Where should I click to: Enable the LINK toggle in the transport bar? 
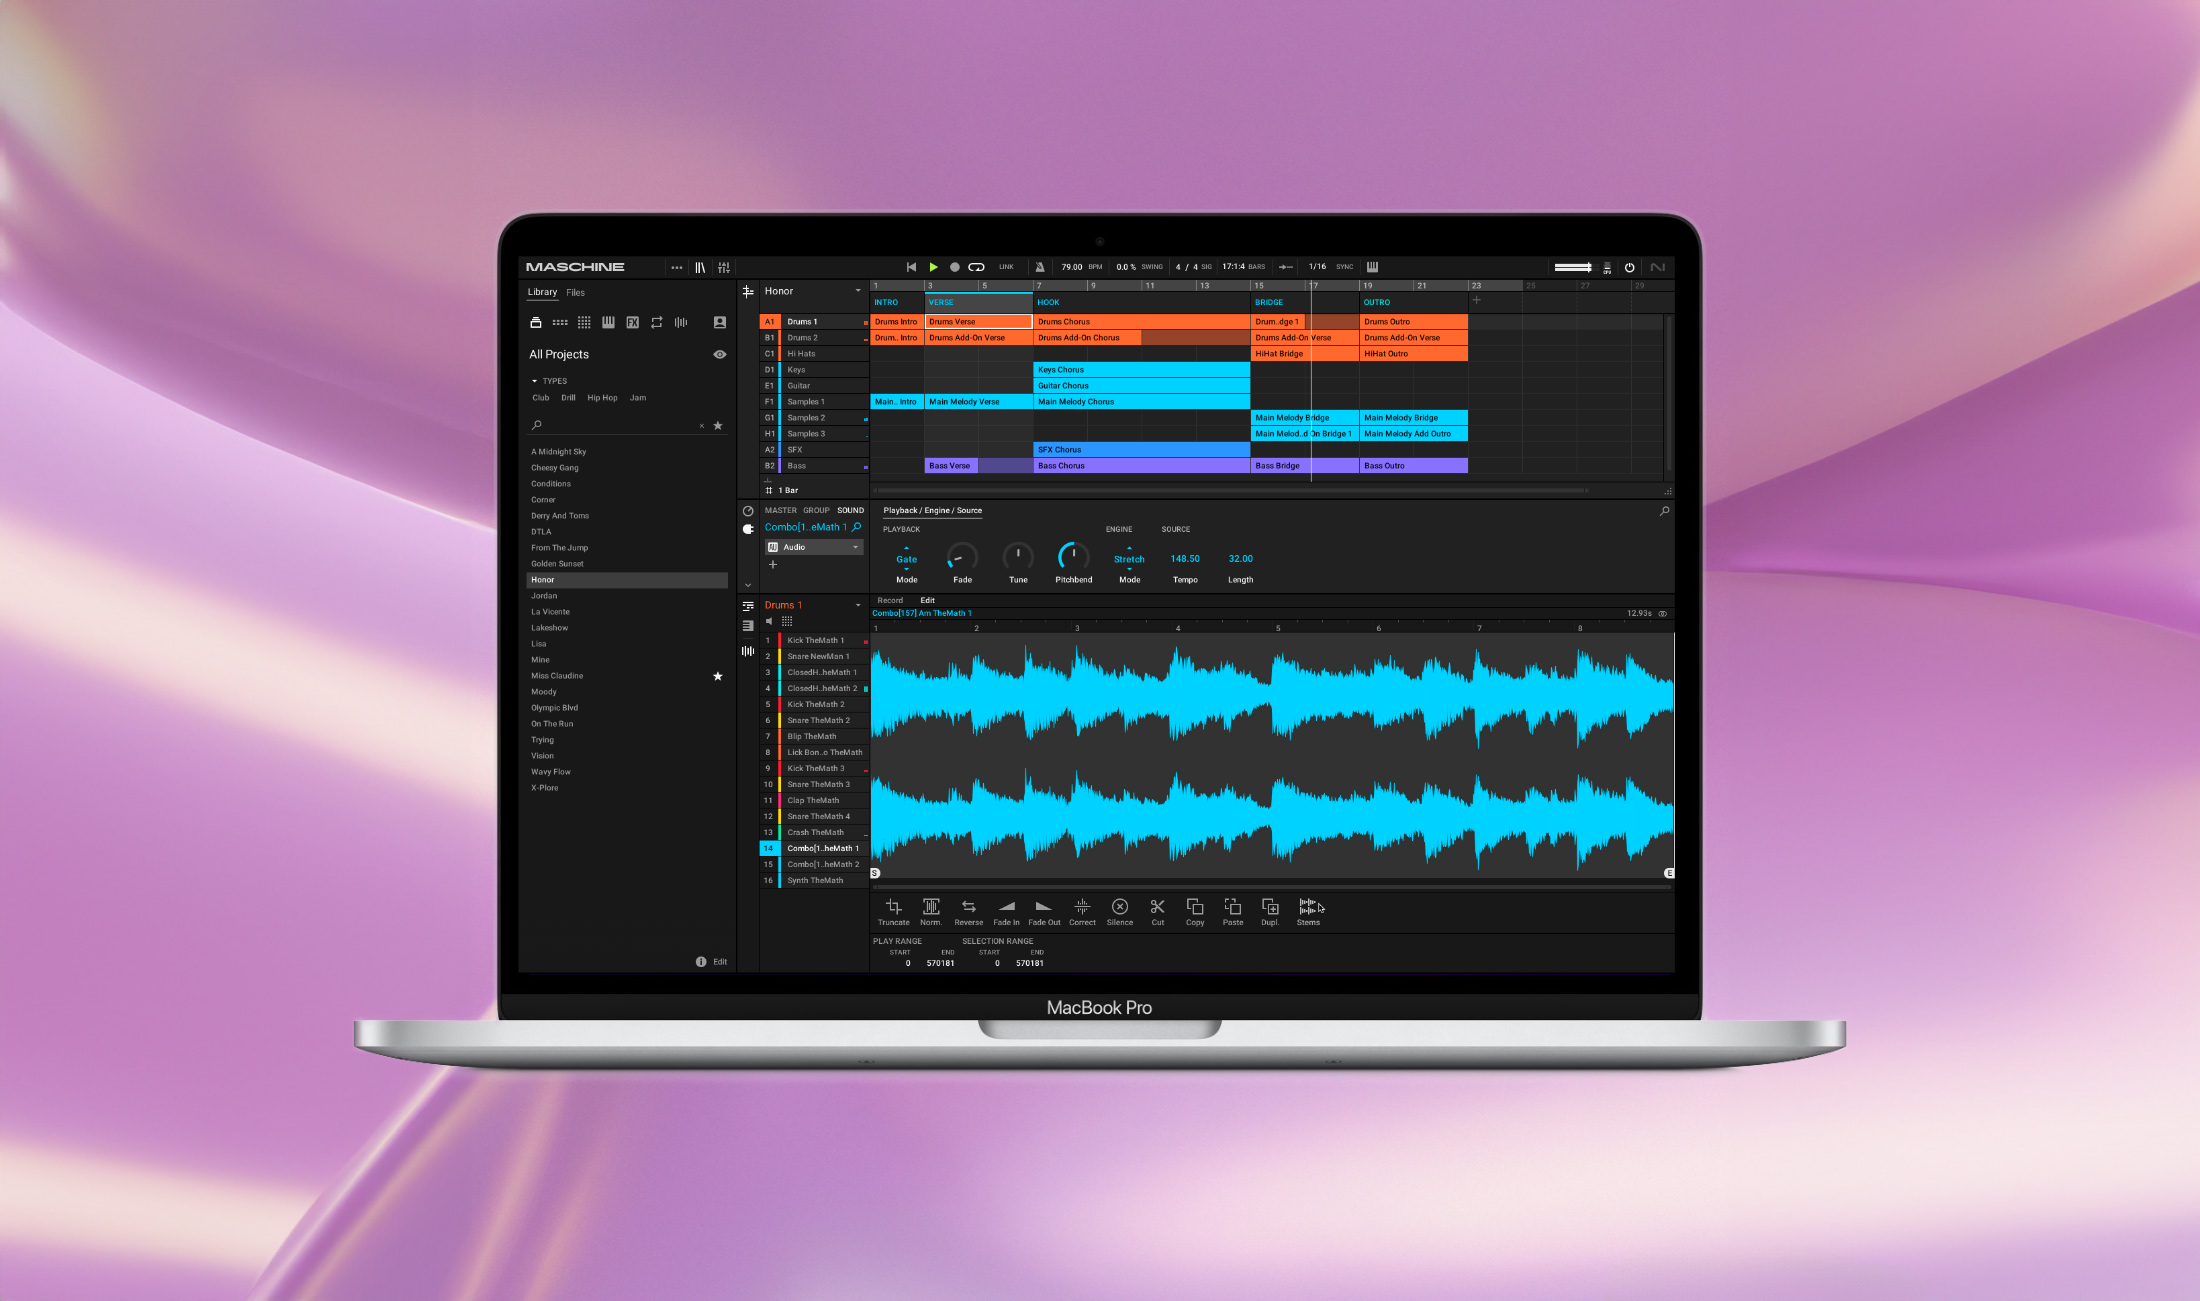1007,267
